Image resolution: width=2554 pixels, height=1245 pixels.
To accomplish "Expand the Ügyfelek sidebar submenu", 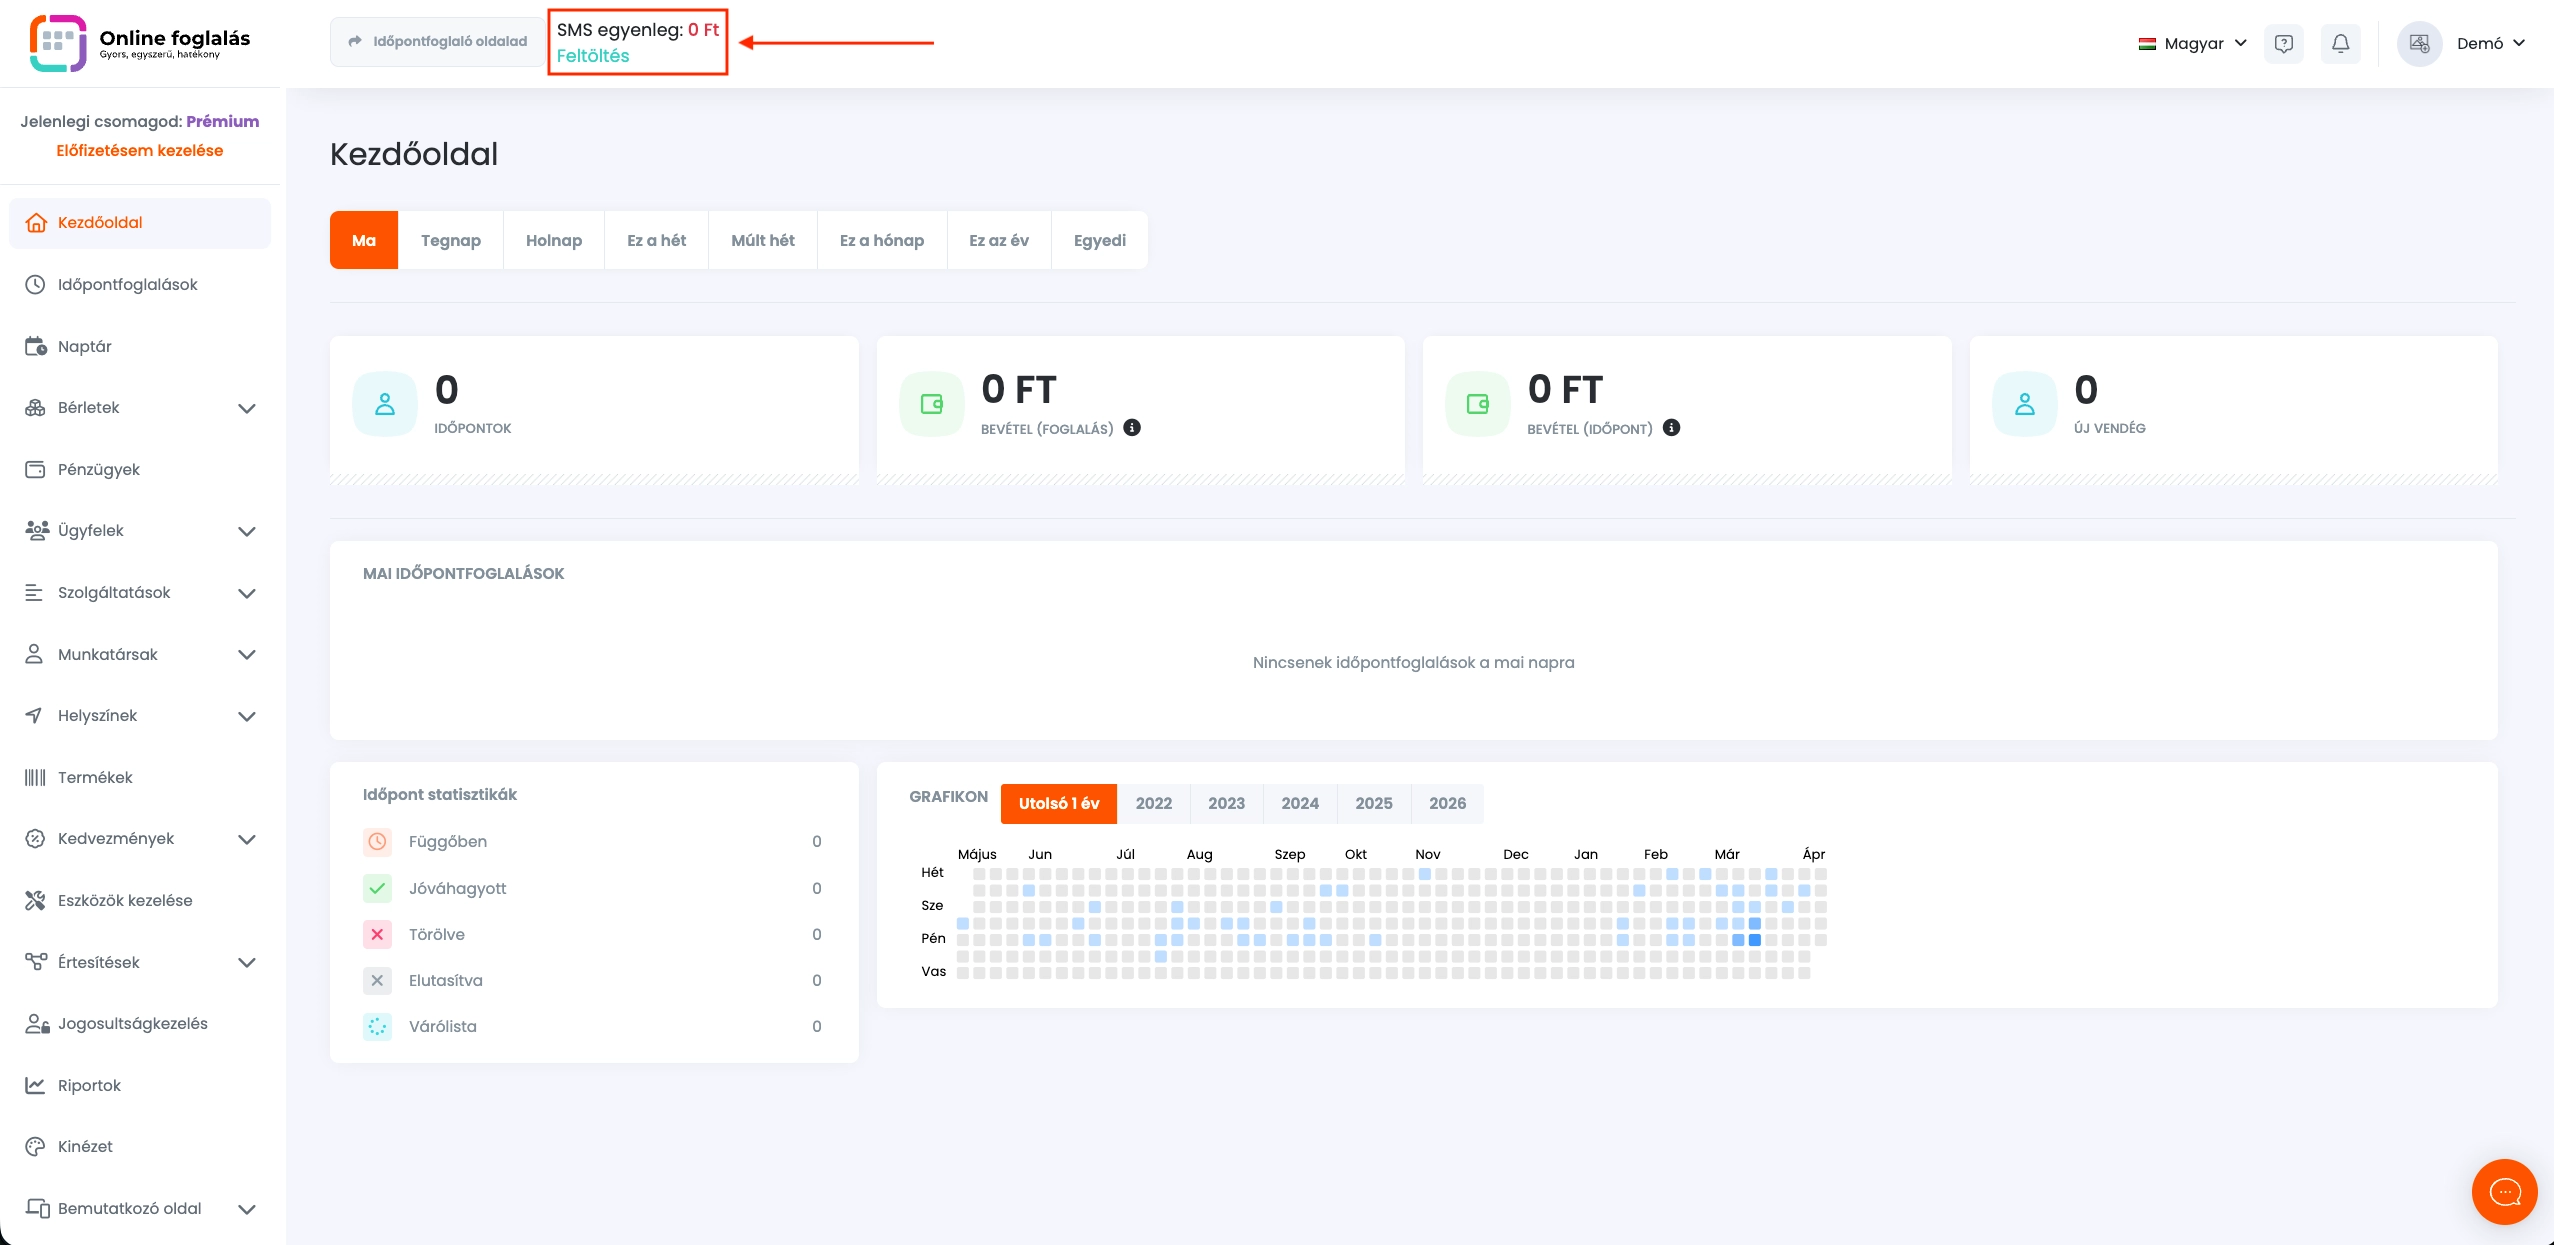I will (x=246, y=531).
